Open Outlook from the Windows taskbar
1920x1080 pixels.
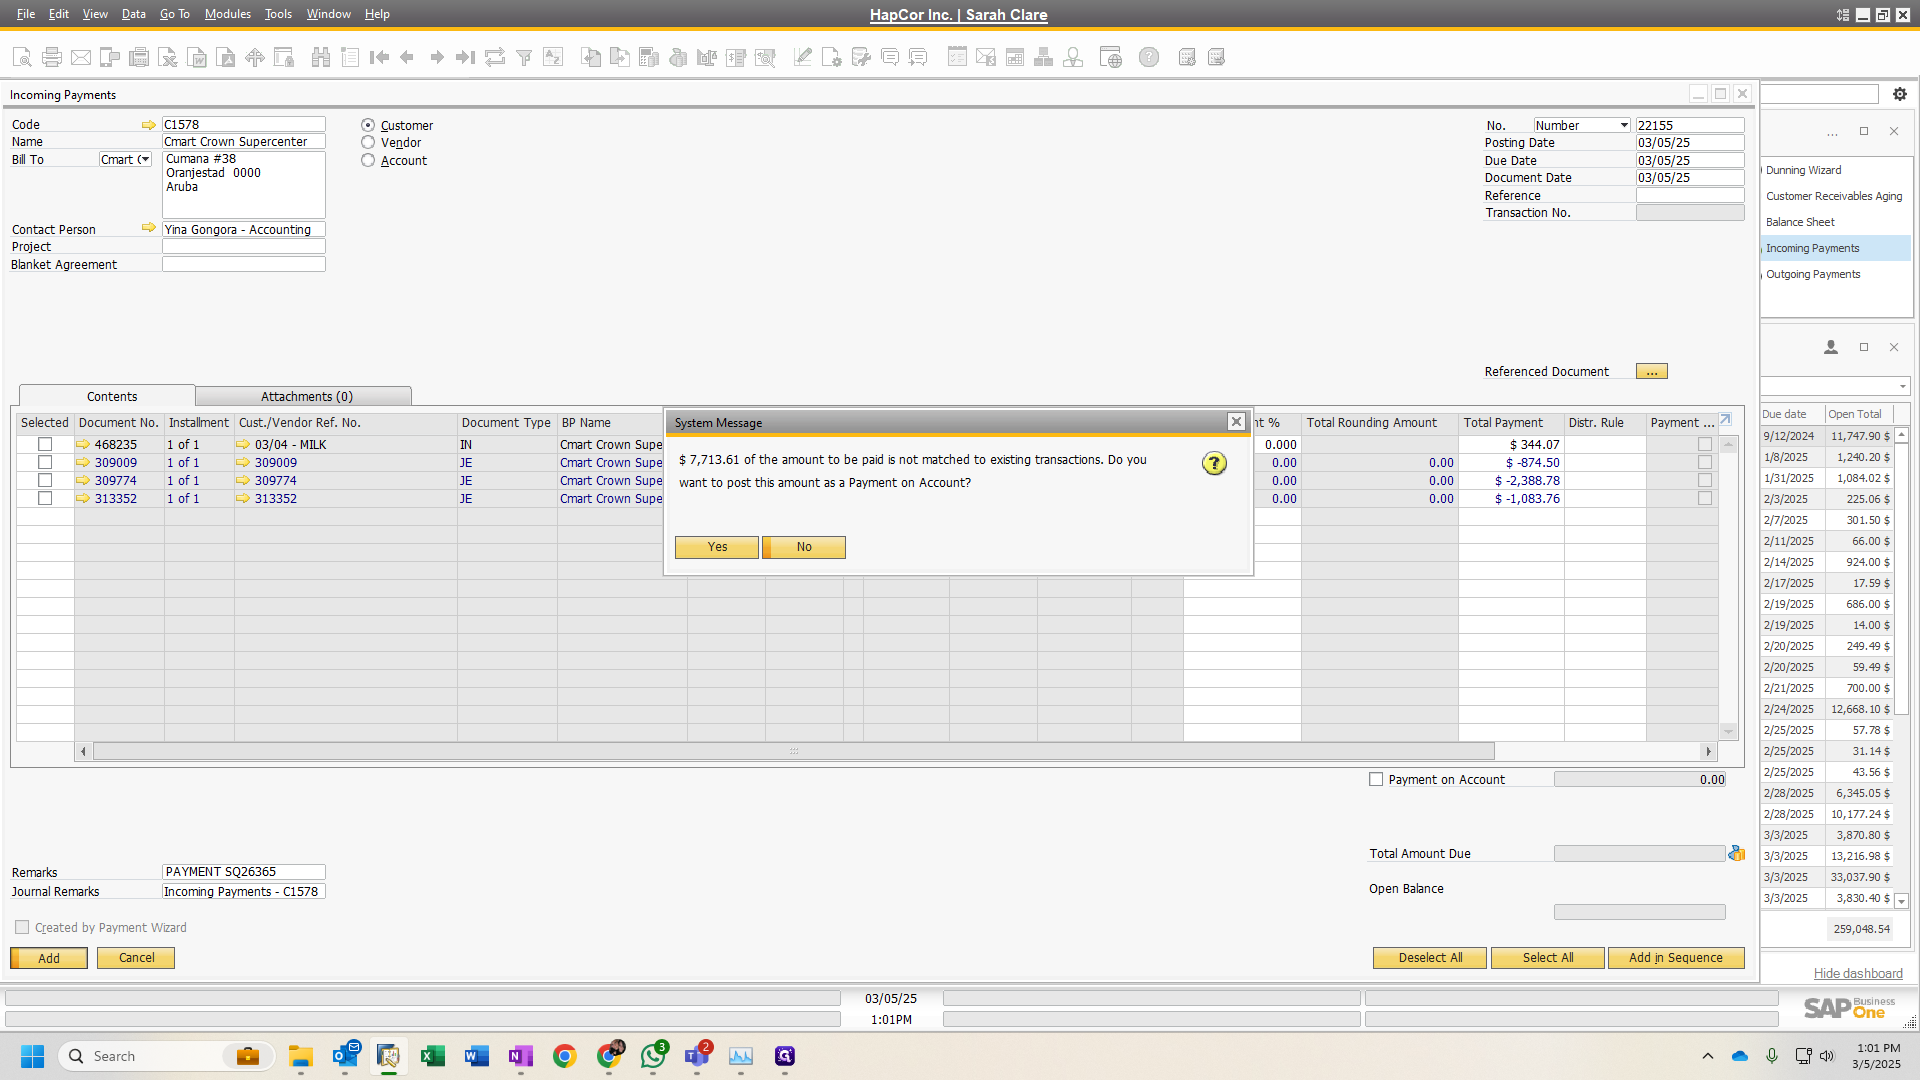pos(345,1056)
